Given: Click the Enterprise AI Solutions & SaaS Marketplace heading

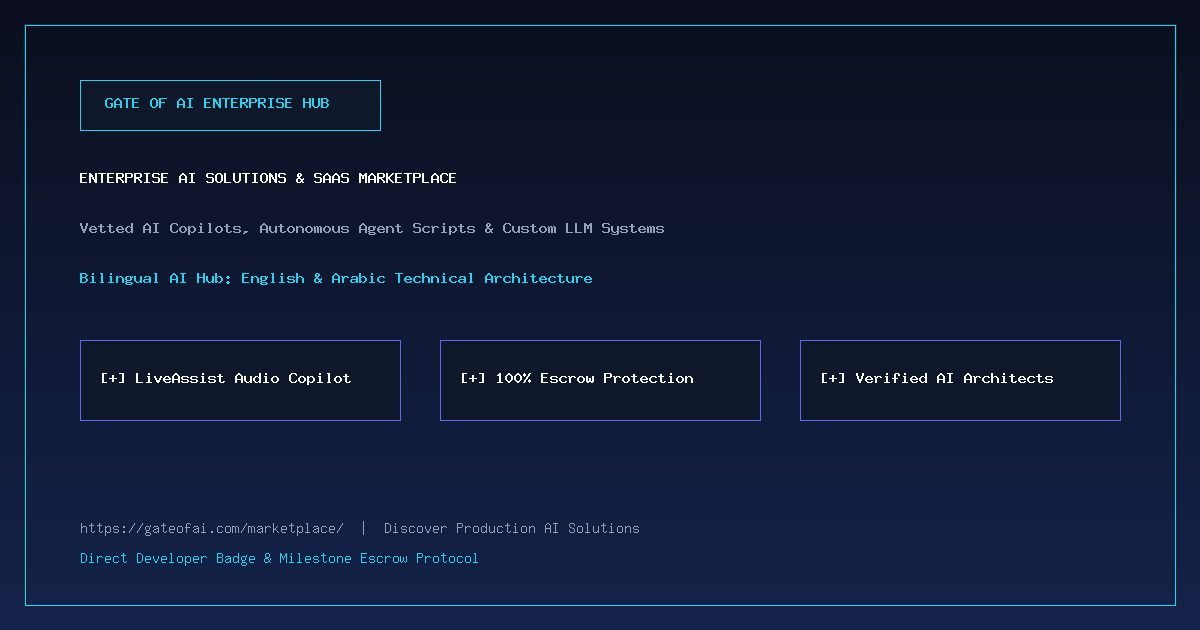Looking at the screenshot, I should pyautogui.click(x=268, y=178).
